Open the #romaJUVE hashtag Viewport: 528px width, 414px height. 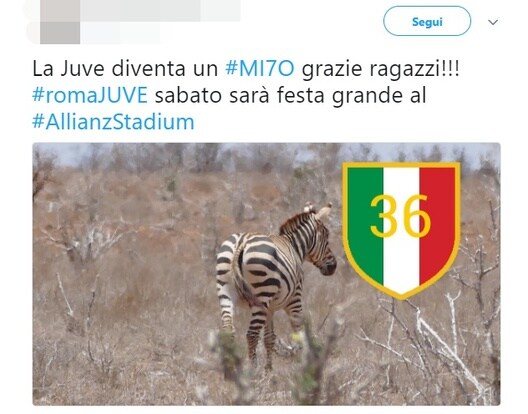90,95
